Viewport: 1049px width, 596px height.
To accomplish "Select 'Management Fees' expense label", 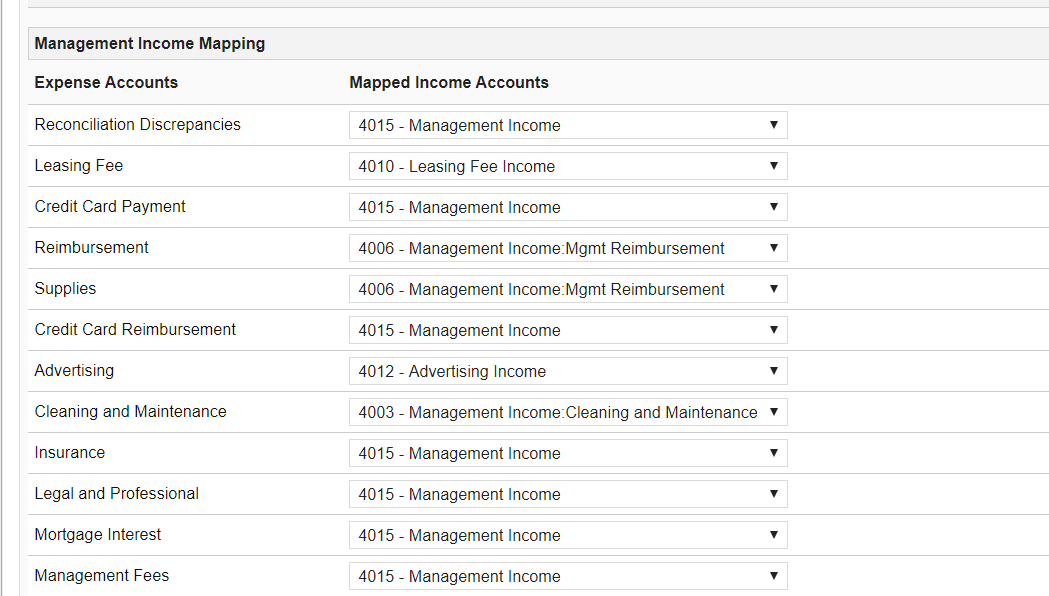I will 102,575.
